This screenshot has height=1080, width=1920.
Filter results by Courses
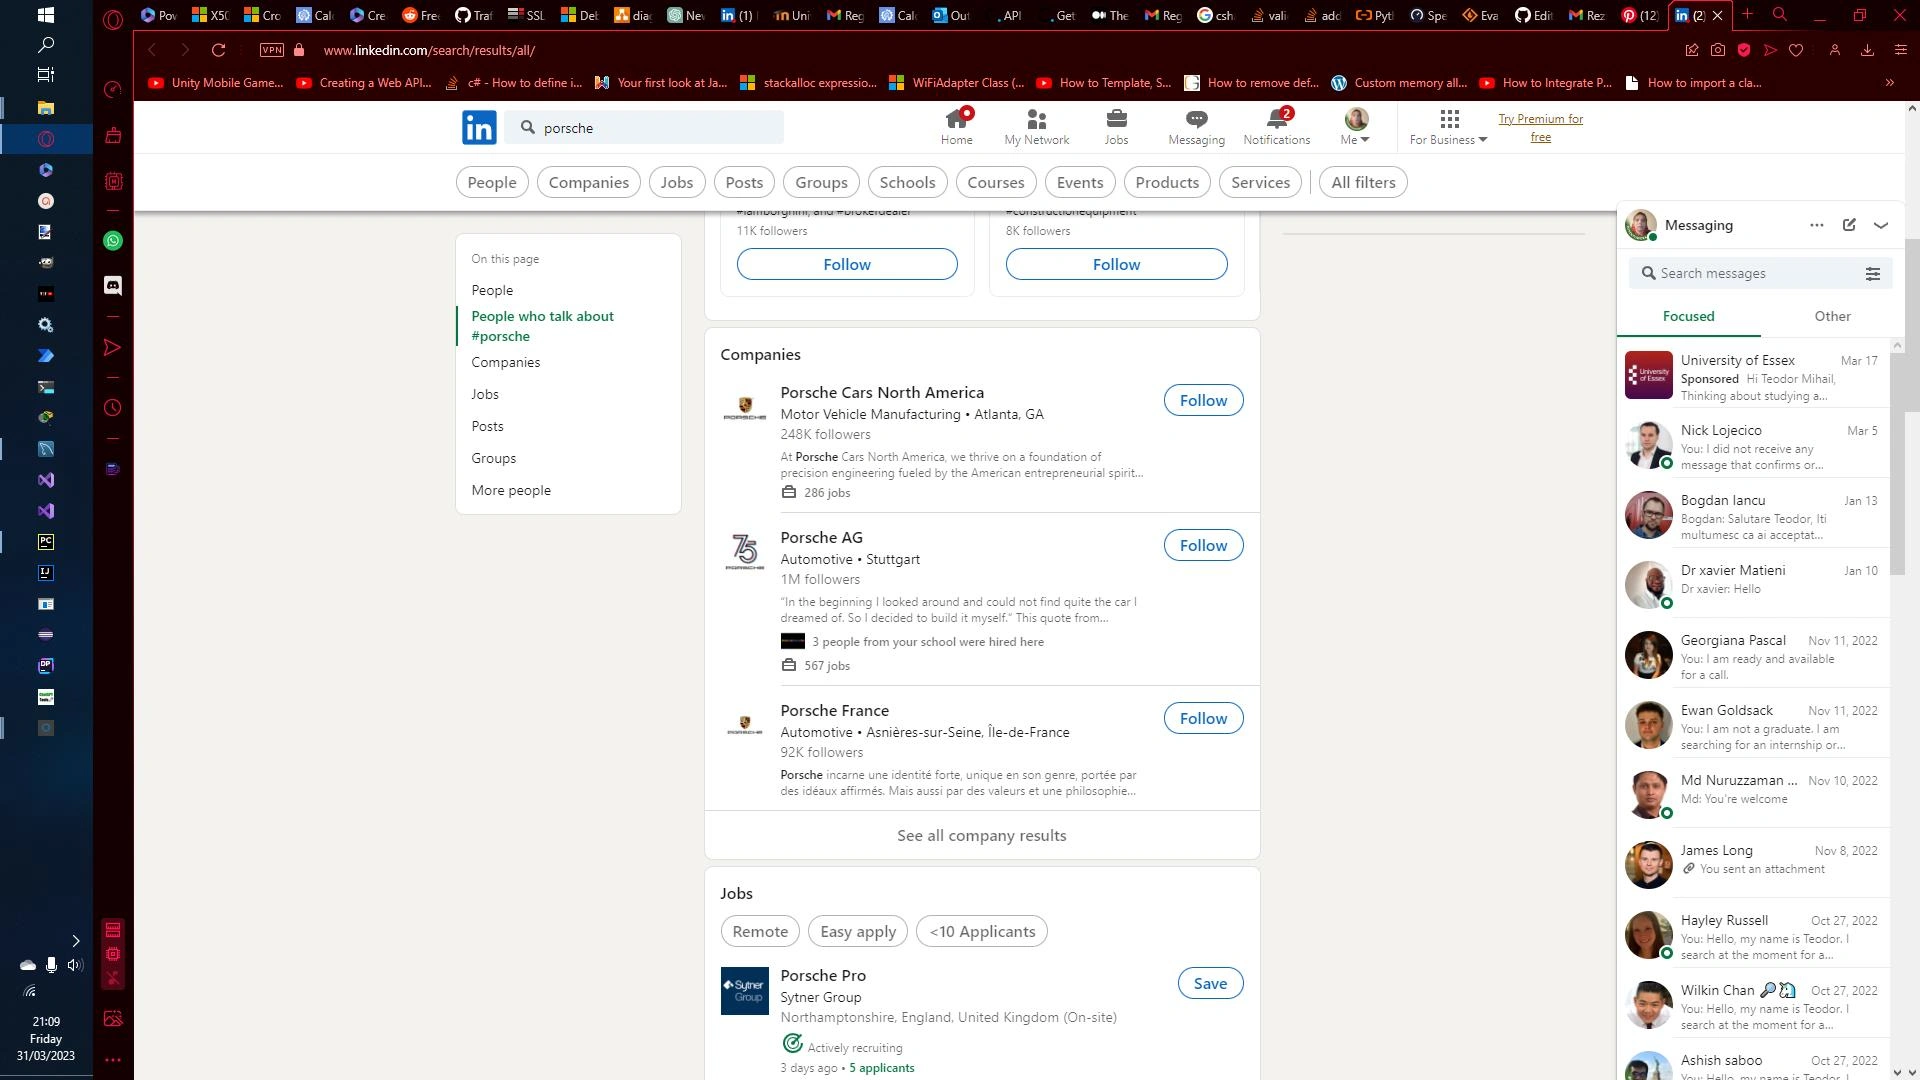pyautogui.click(x=996, y=182)
